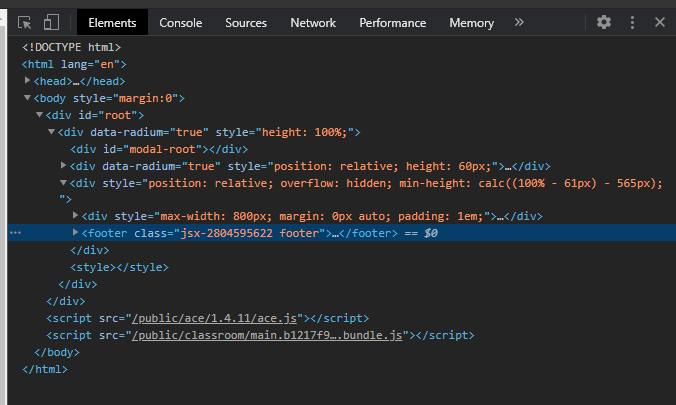Select the closing html tag
This screenshot has width=676, height=405.
click(x=45, y=370)
